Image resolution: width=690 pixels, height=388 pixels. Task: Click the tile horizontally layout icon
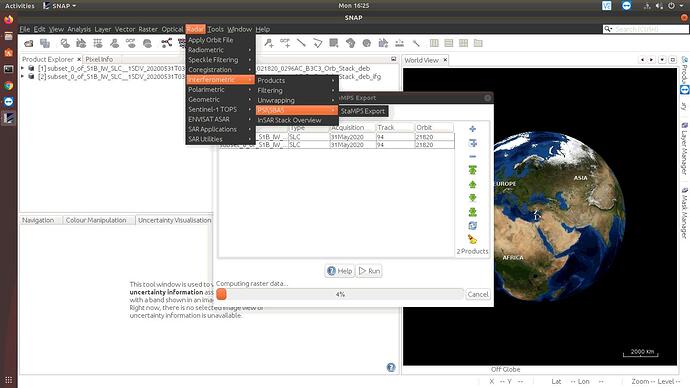point(434,43)
